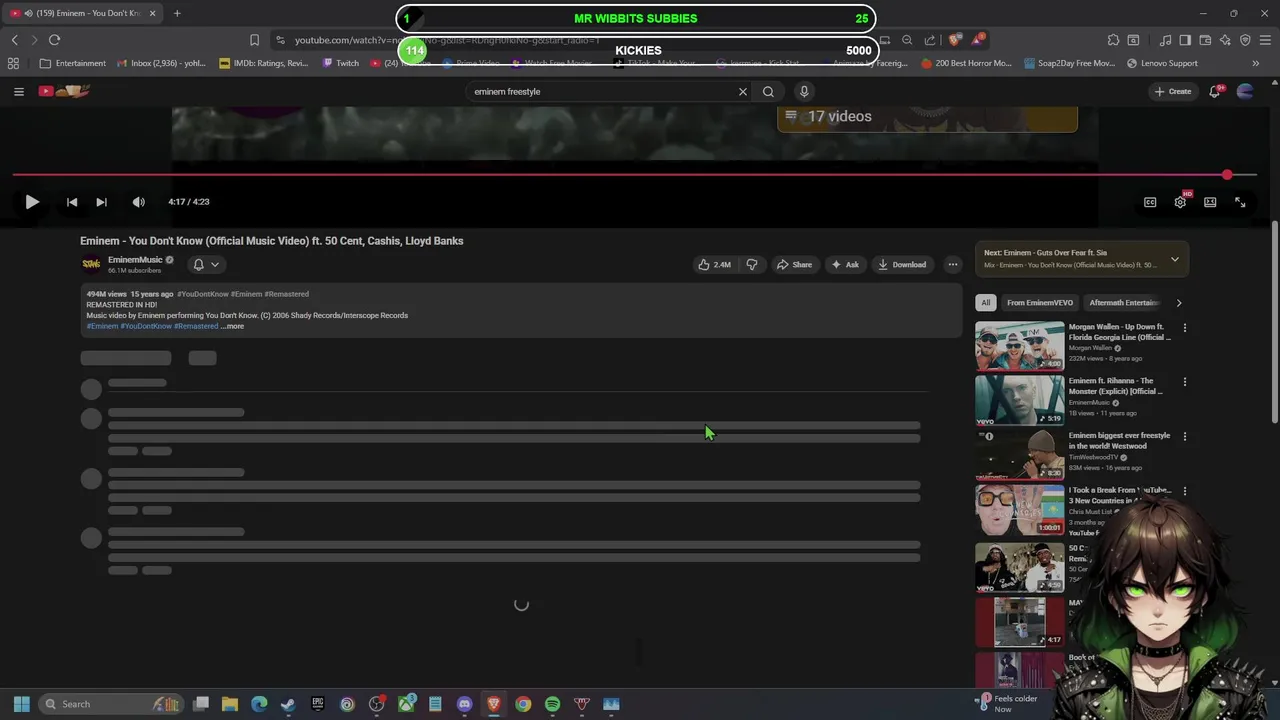Screen dimensions: 1280x720
Task: Play the video with the play button
Action: (31, 202)
